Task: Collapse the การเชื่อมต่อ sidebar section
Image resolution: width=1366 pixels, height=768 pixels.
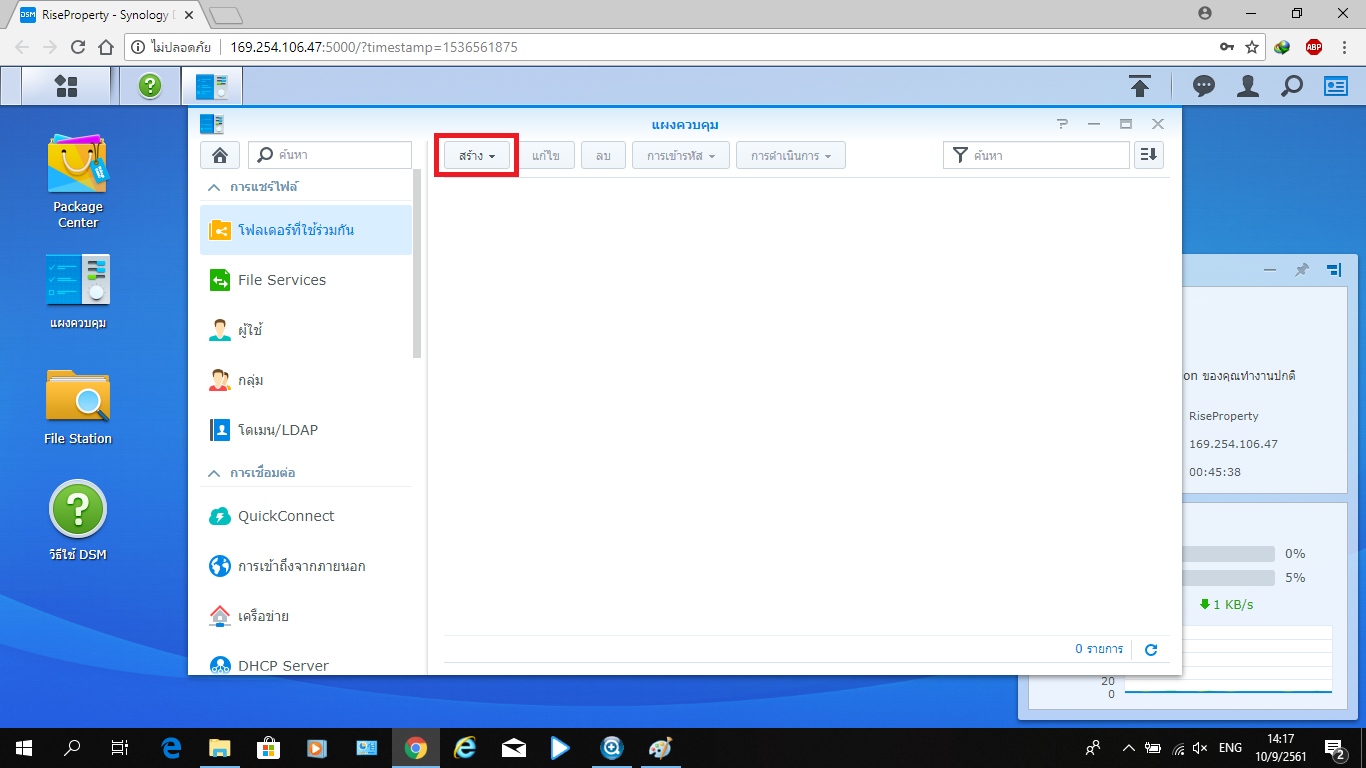Action: [x=213, y=473]
